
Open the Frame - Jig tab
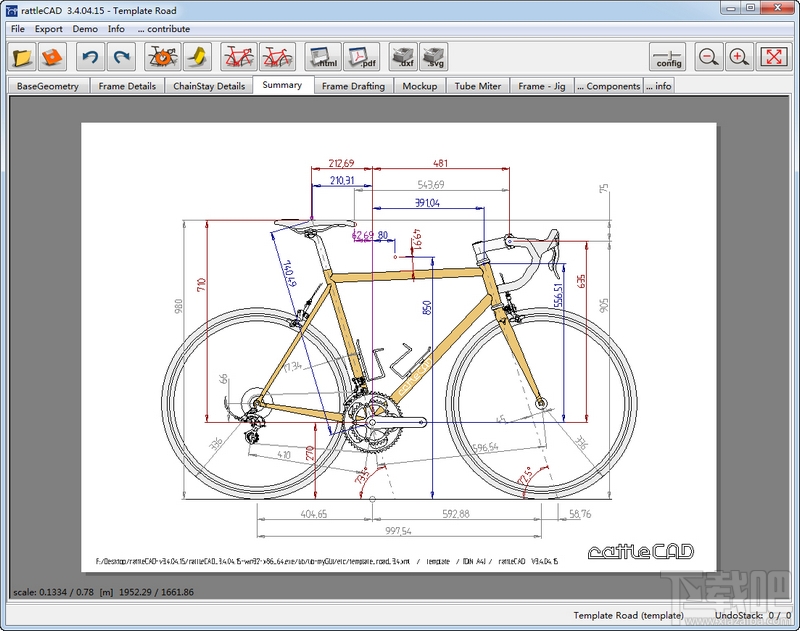(541, 86)
